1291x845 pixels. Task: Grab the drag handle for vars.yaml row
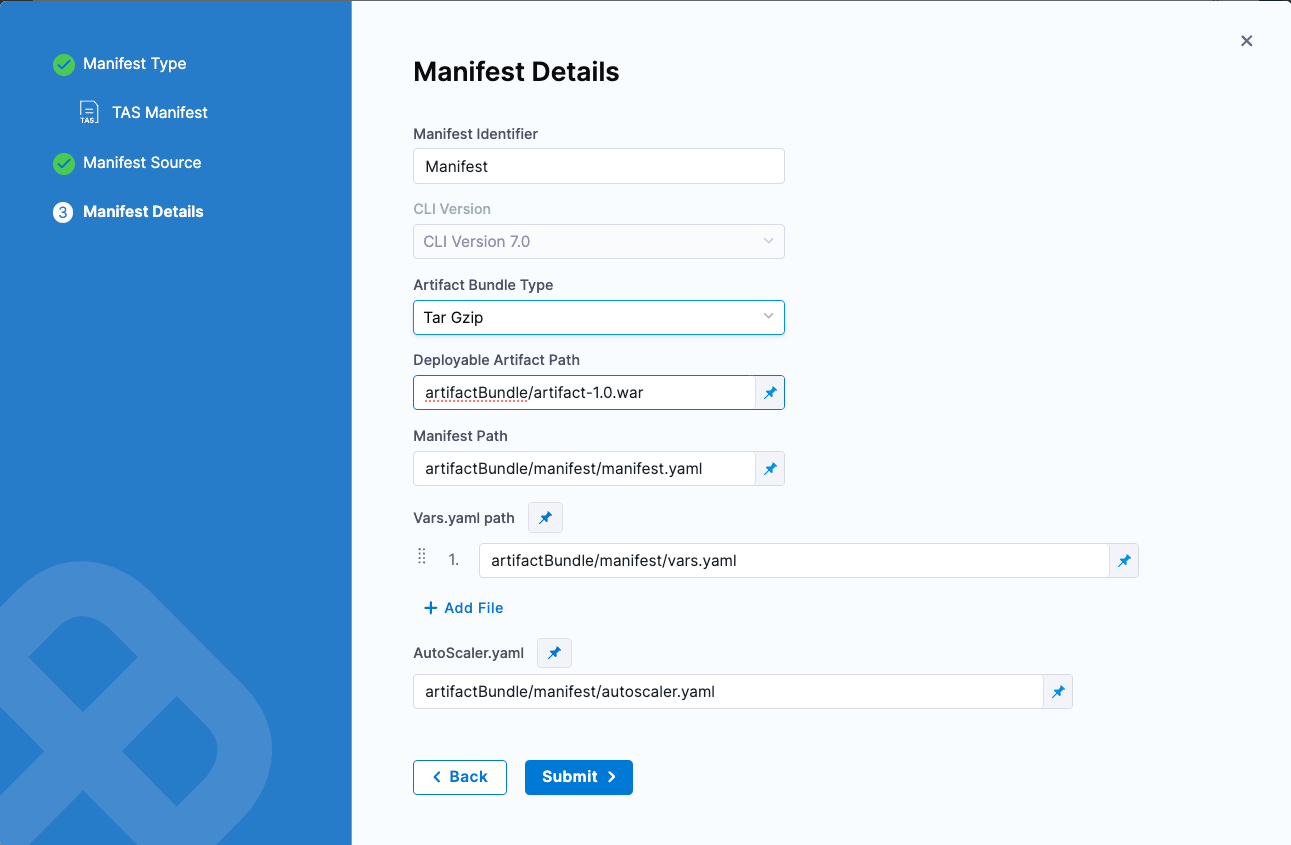[422, 557]
